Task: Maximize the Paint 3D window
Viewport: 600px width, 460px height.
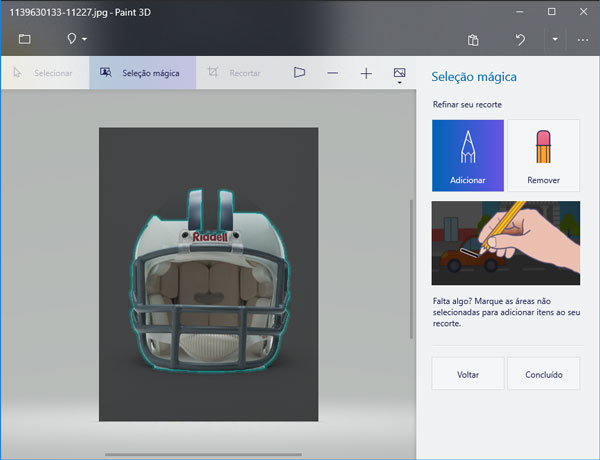Action: click(x=551, y=12)
